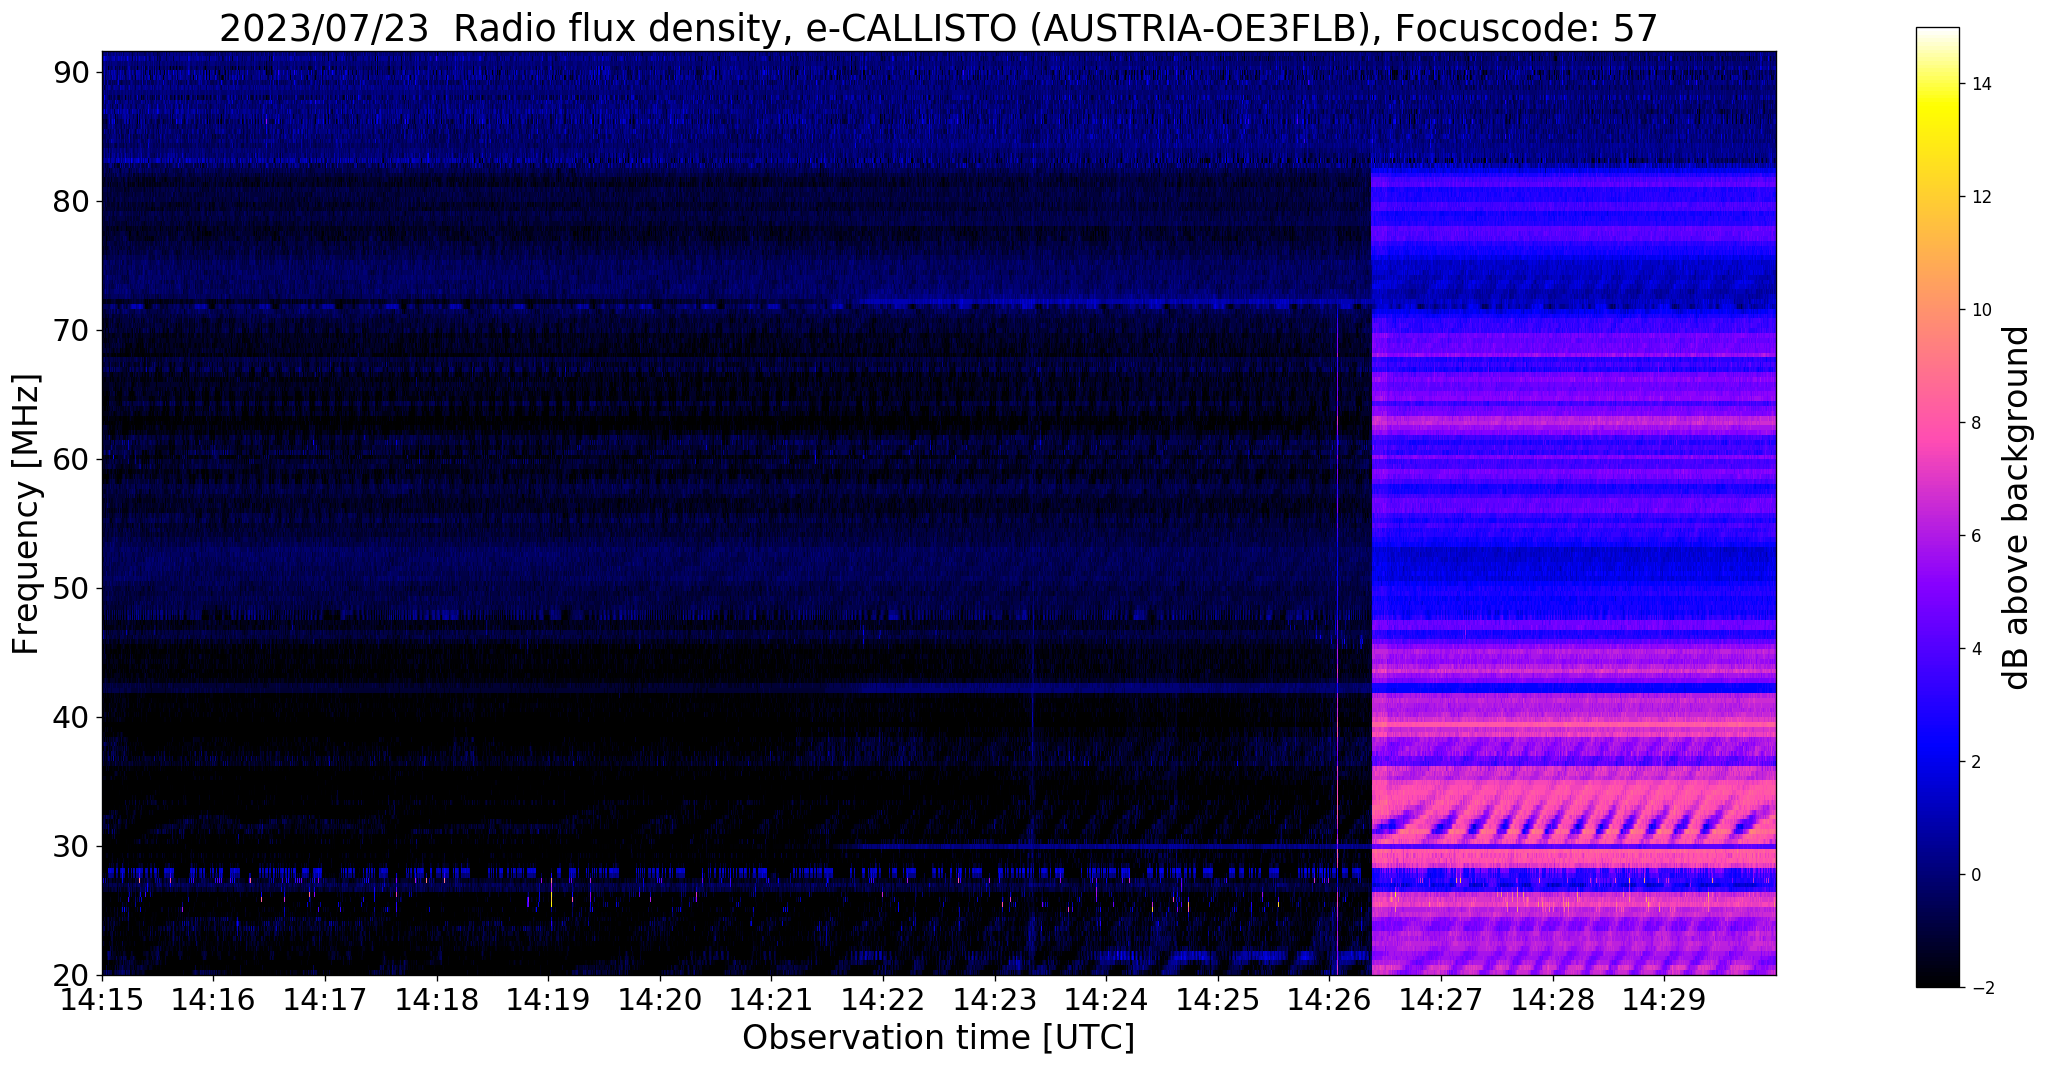Click the colorbar tick label 4
The height and width of the screenshot is (1067, 2047).
(1974, 649)
